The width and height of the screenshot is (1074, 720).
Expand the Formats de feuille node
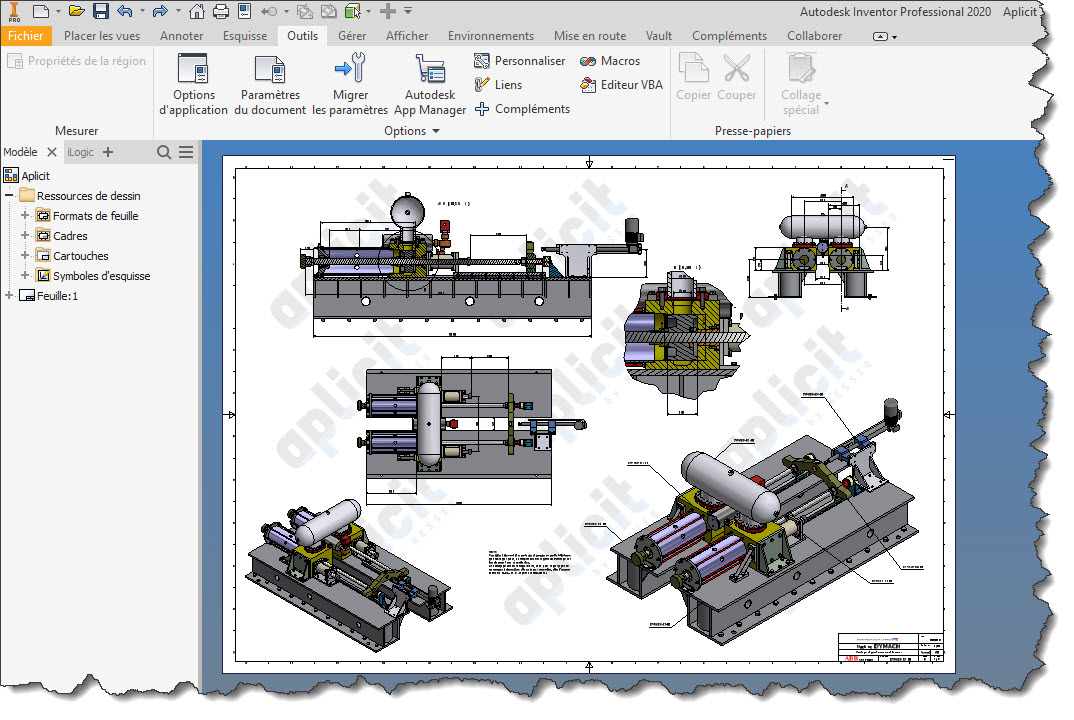coord(26,216)
